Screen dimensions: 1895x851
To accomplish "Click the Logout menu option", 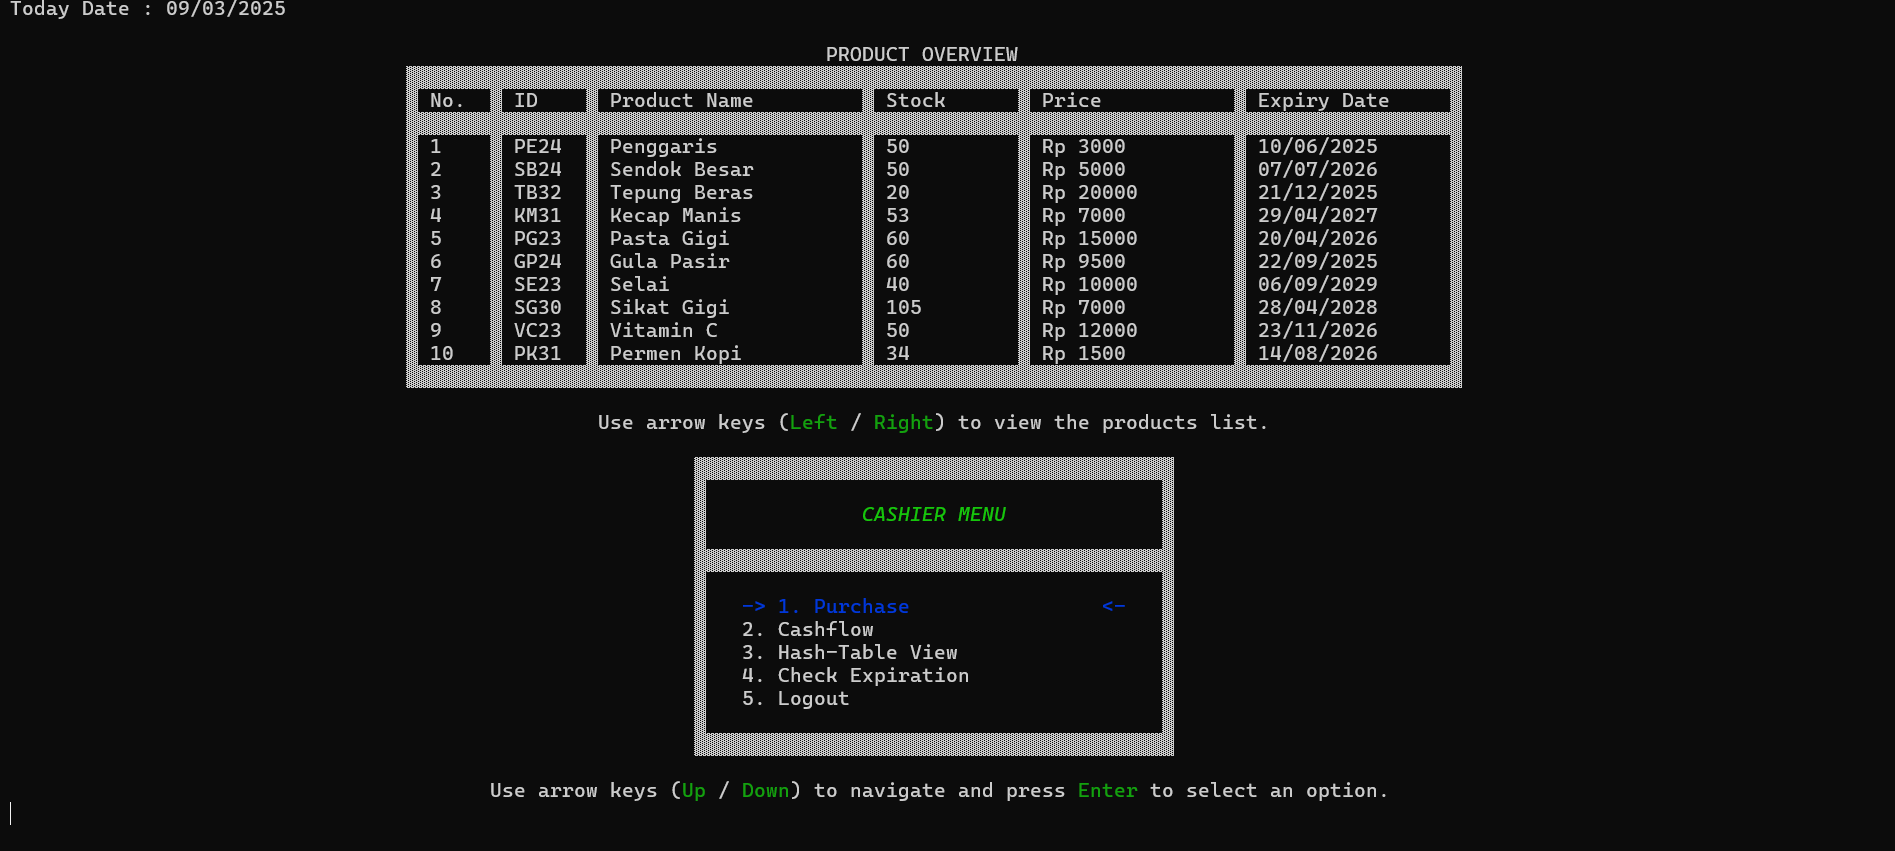I will [812, 698].
